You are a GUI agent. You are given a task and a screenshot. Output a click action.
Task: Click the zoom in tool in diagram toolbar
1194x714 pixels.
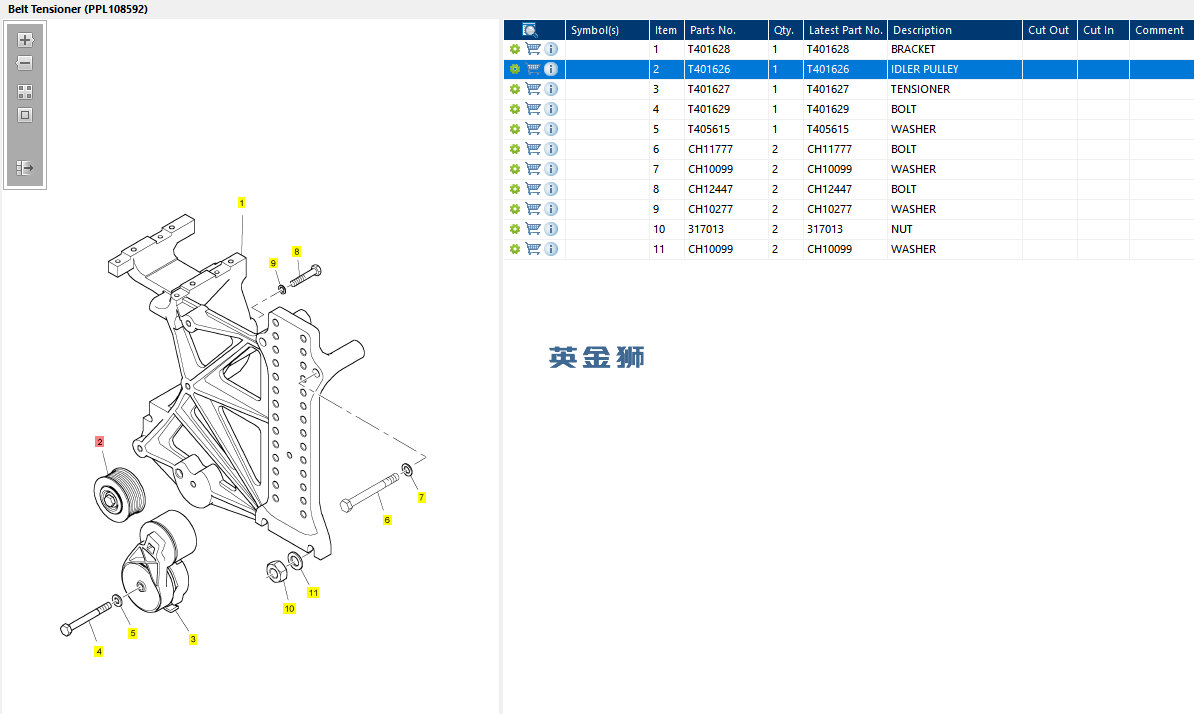[x=25, y=40]
